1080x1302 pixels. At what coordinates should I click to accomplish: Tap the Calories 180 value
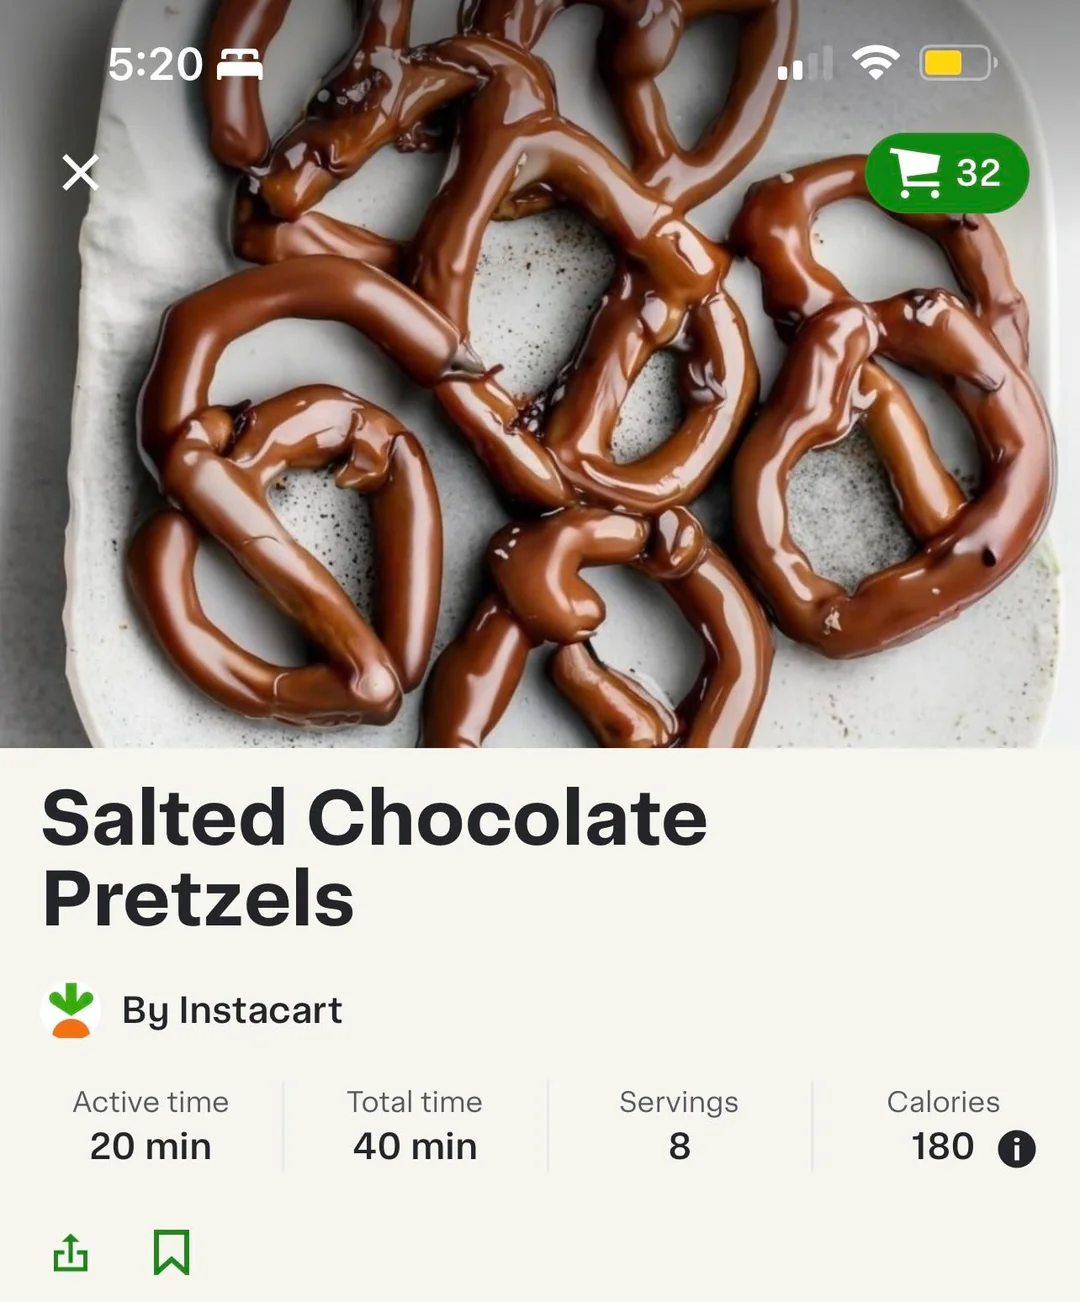tap(943, 1146)
